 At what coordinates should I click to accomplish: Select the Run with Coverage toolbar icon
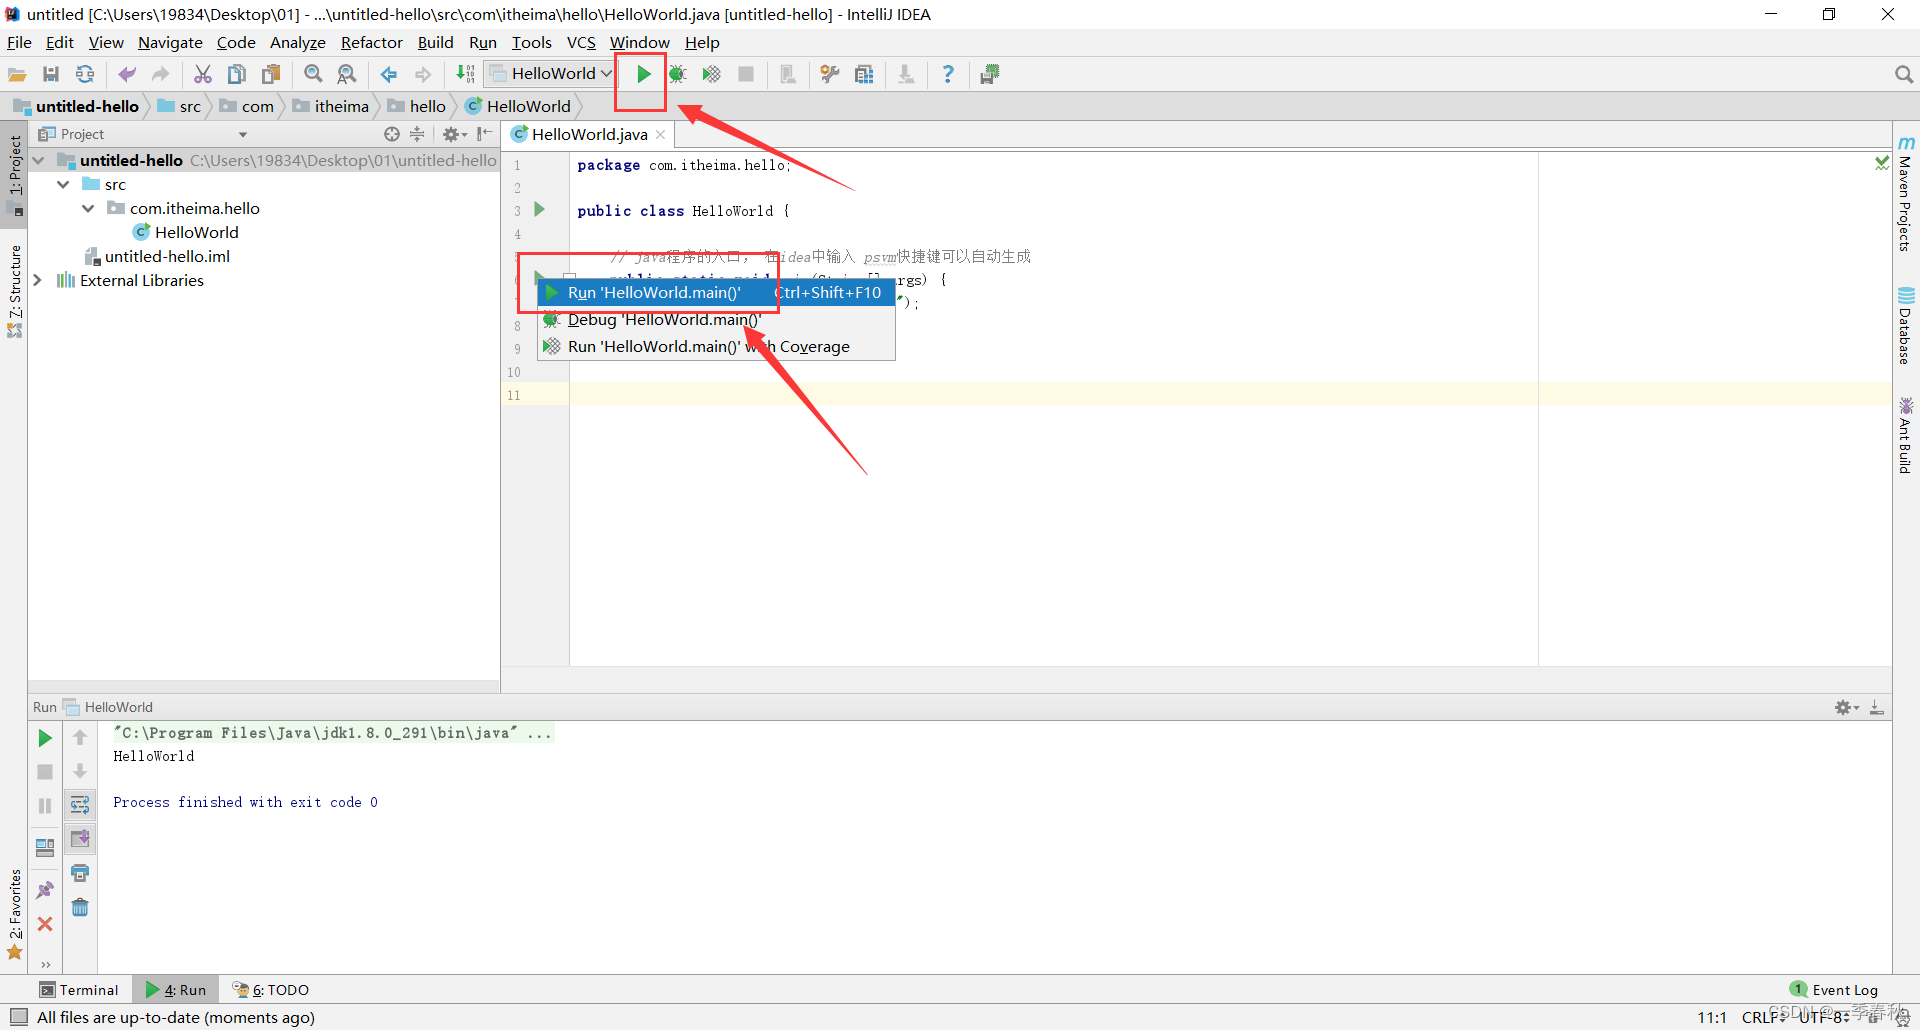(712, 73)
